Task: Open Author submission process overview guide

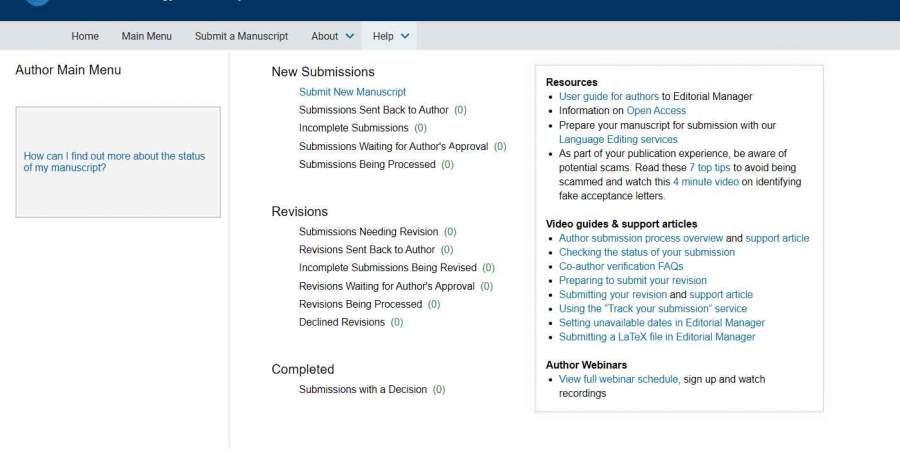Action: [x=640, y=239]
